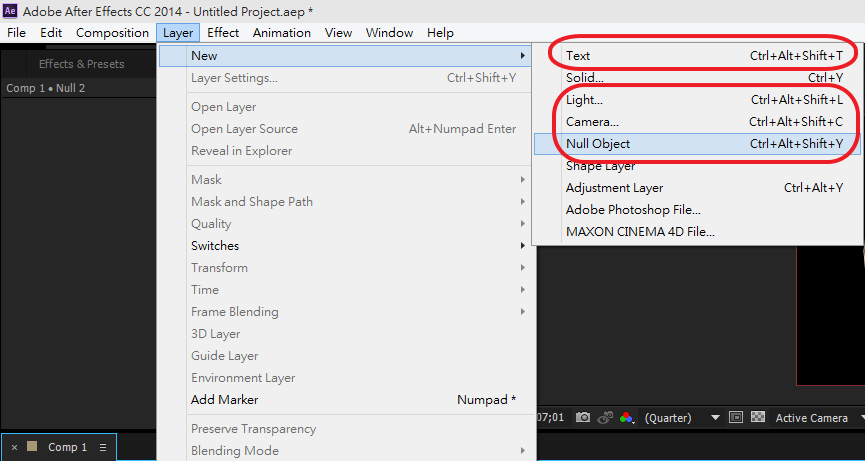This screenshot has height=461, width=865.
Task: Open the Help menu
Action: click(440, 33)
